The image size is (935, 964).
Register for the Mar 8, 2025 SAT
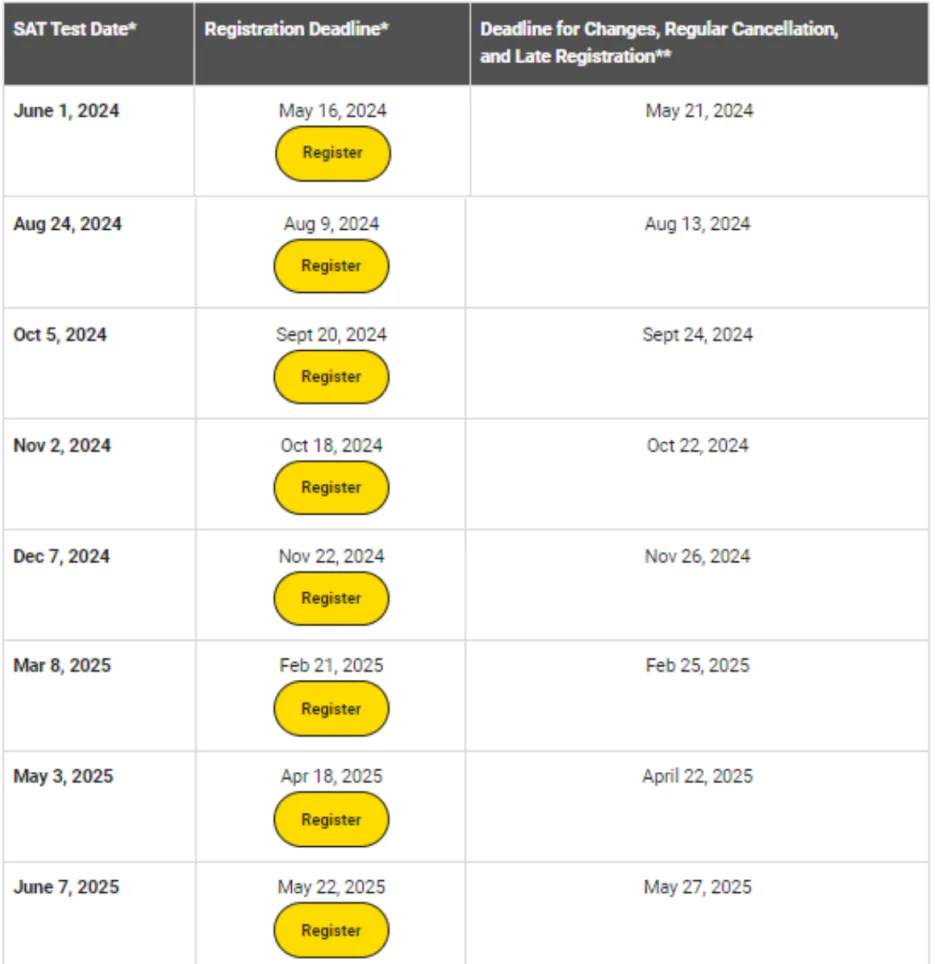click(331, 709)
